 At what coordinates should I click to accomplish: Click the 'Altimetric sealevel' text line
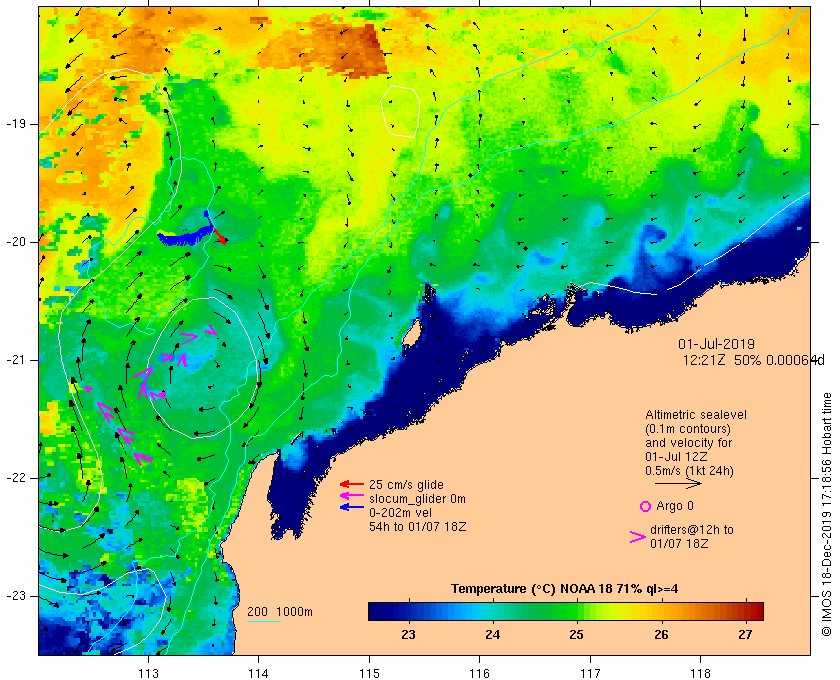click(x=696, y=415)
